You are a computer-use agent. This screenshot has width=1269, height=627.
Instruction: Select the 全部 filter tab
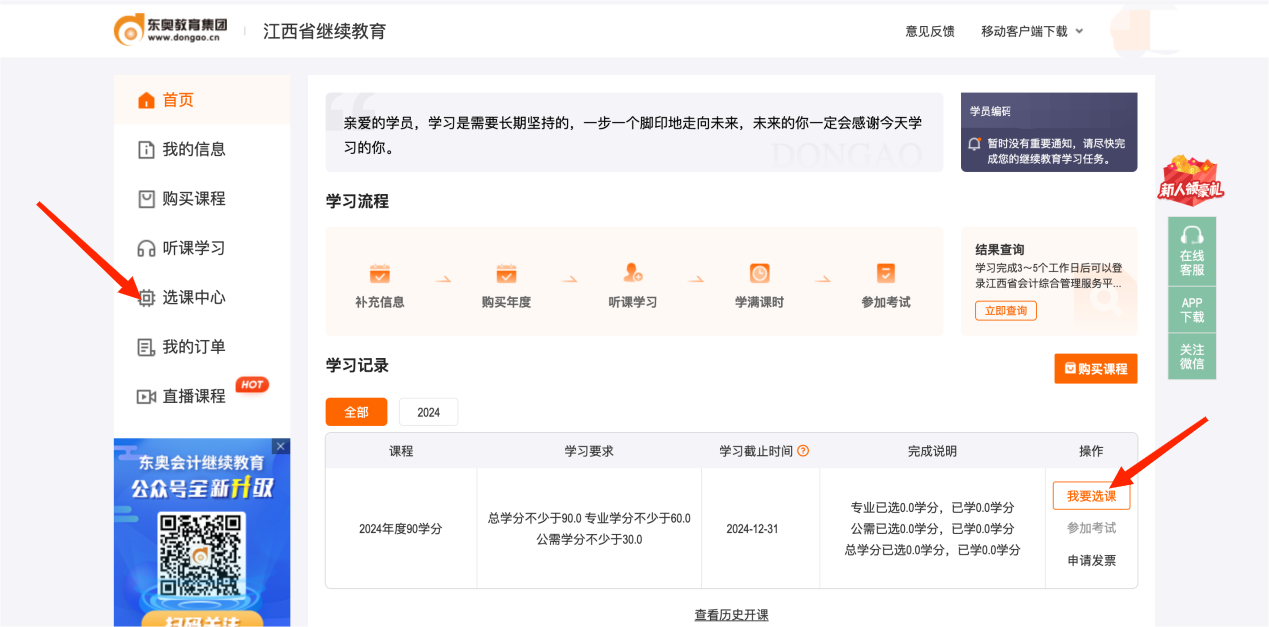356,411
